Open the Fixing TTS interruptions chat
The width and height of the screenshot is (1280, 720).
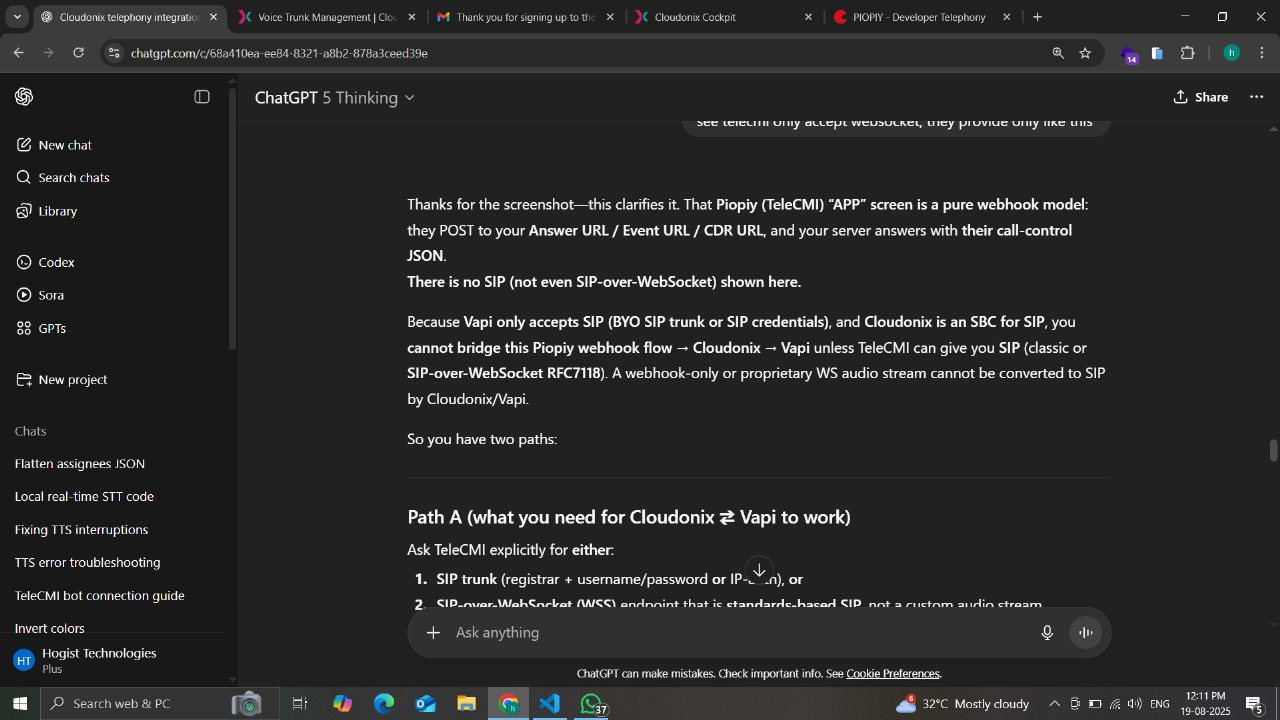pos(81,530)
